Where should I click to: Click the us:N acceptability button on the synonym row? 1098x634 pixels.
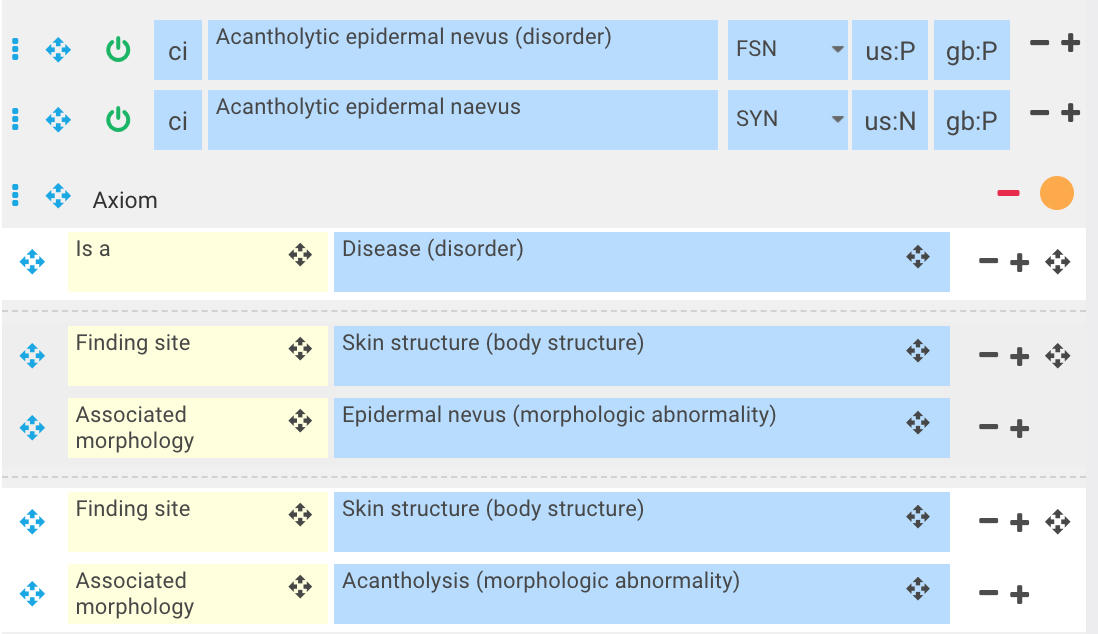click(890, 121)
